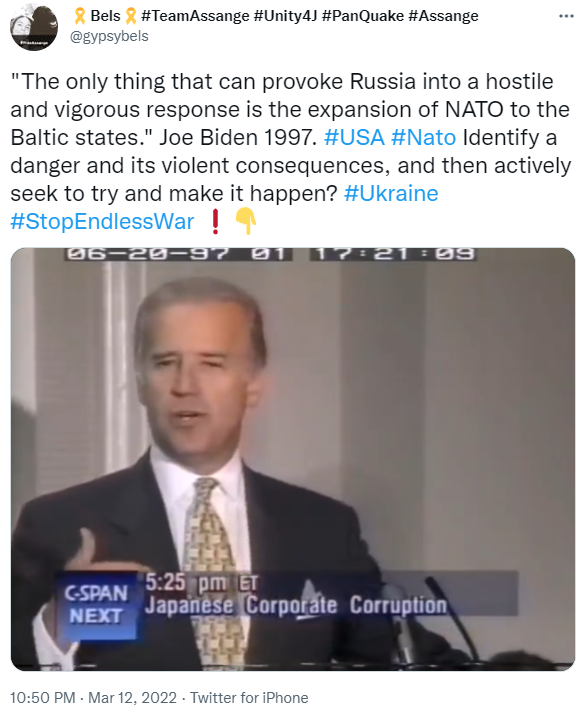Select the C-SPAN NEXT logo in video
This screenshot has width=582, height=713.
pos(96,605)
